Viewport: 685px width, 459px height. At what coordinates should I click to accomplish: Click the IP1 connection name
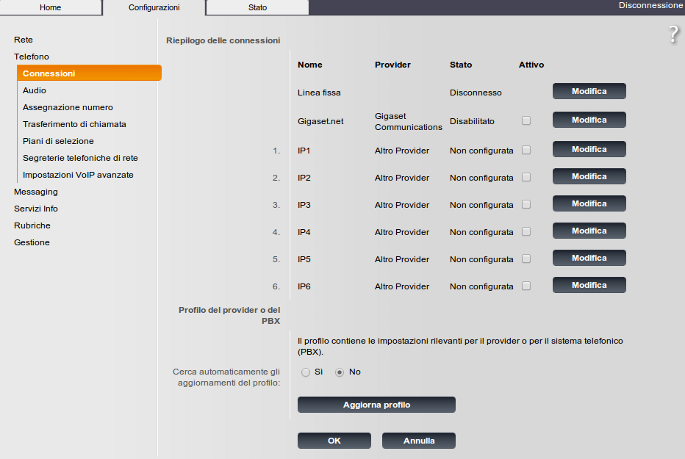pyautogui.click(x=304, y=151)
